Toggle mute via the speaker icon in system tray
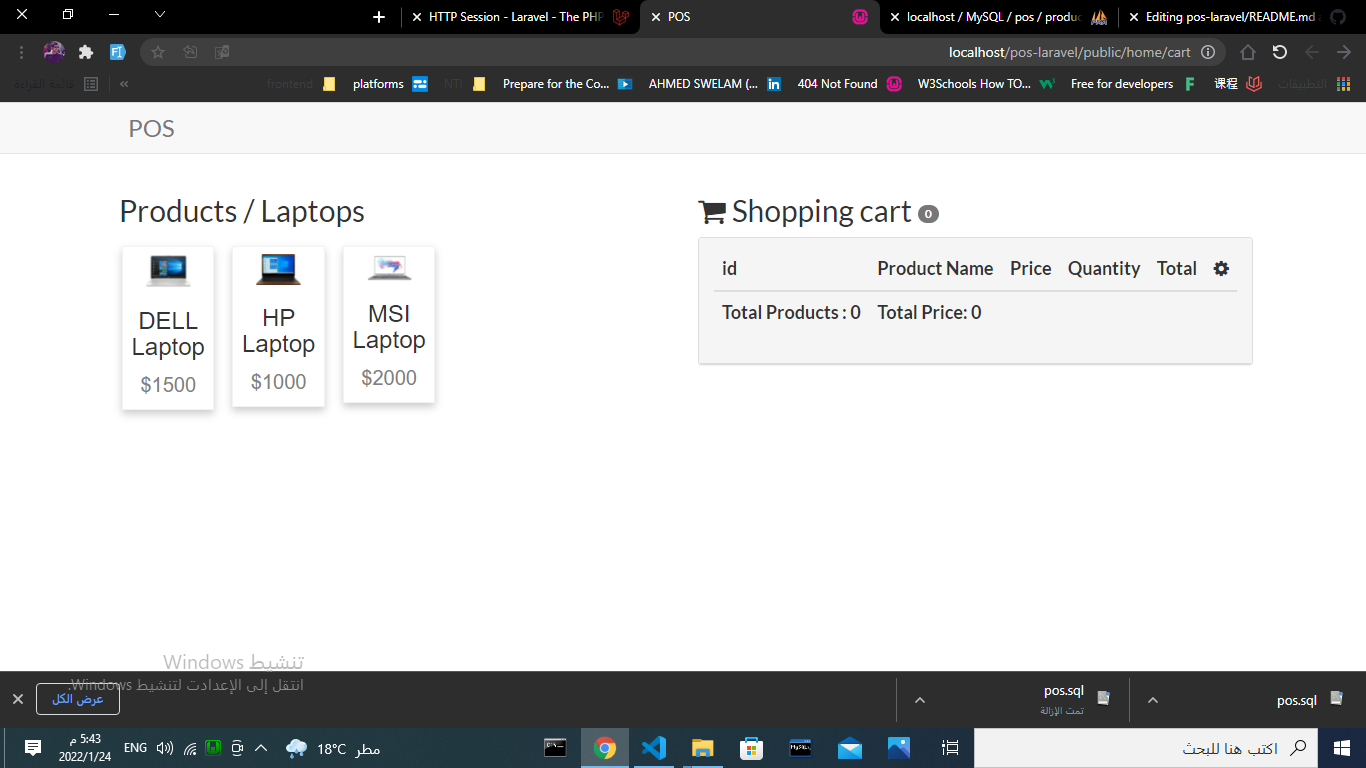1366x768 pixels. click(x=164, y=747)
